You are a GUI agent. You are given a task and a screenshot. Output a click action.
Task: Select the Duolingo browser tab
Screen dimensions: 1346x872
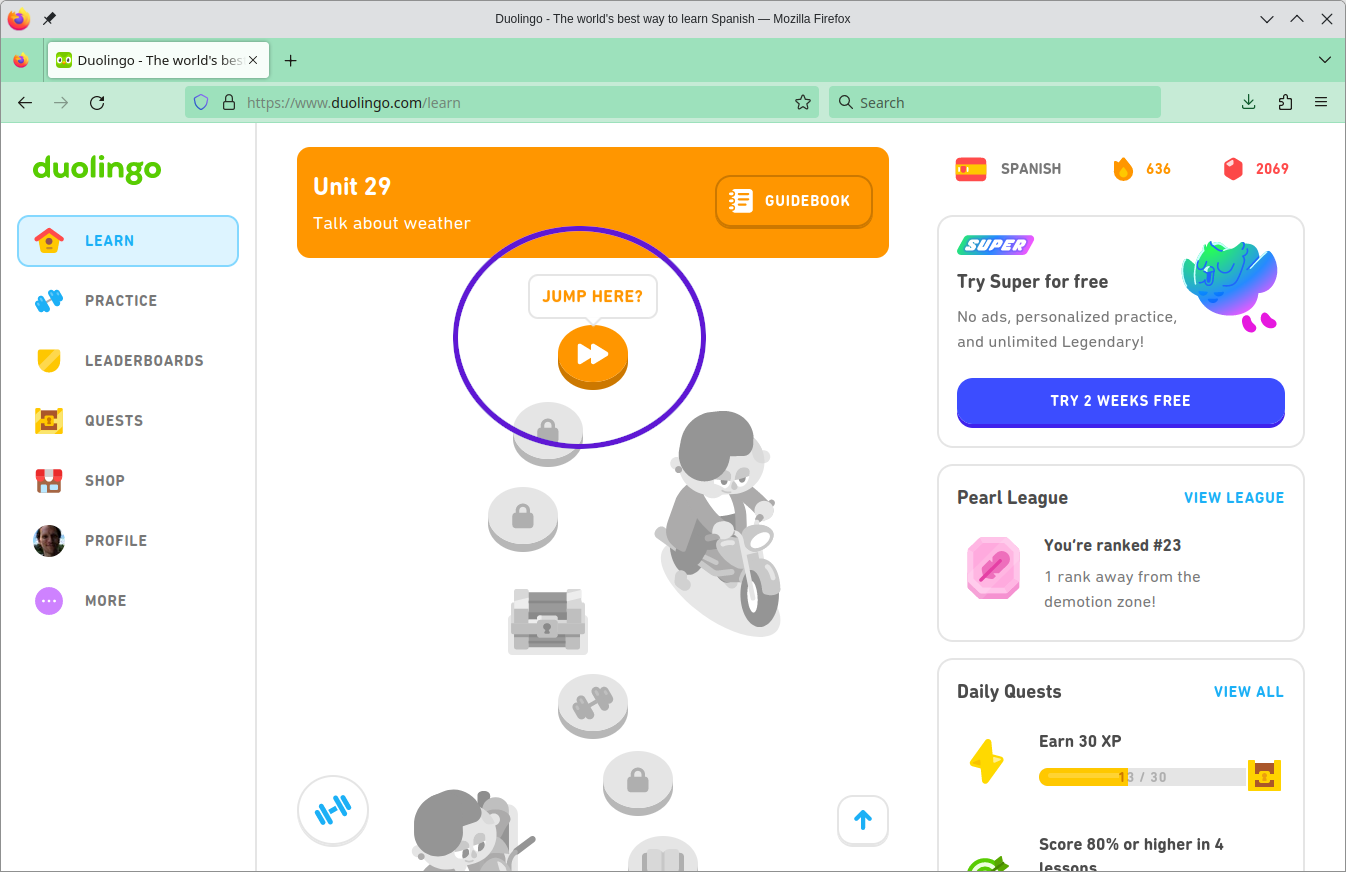pyautogui.click(x=158, y=60)
